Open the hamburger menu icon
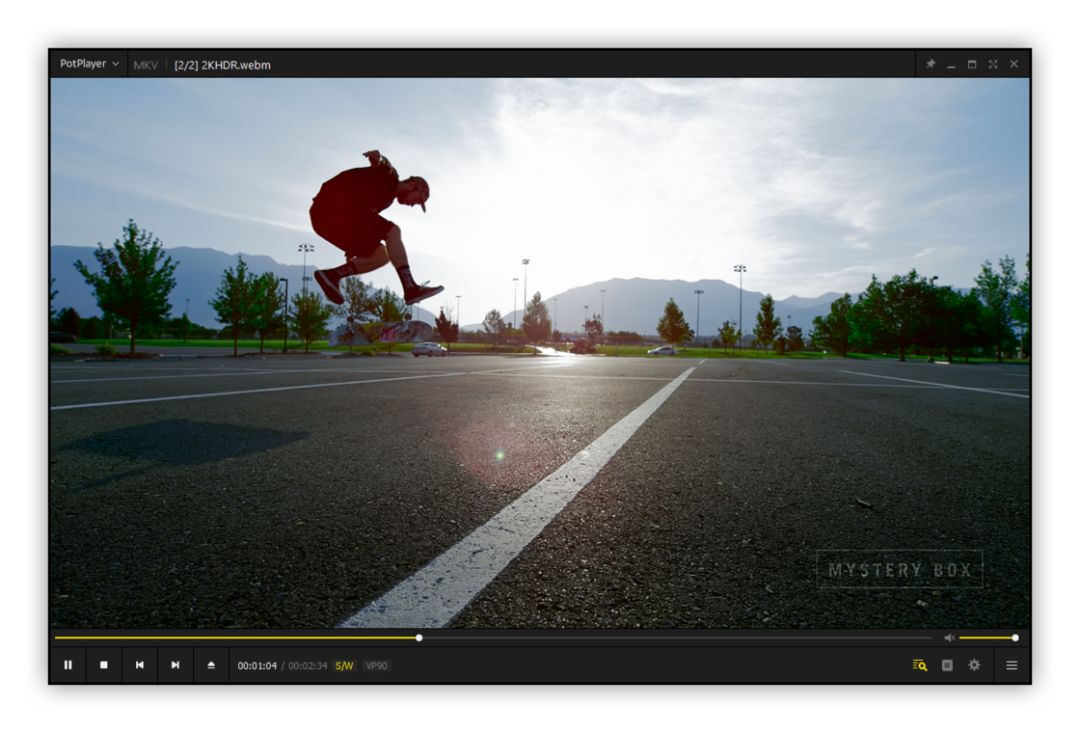The image size is (1080, 733). click(x=1012, y=665)
